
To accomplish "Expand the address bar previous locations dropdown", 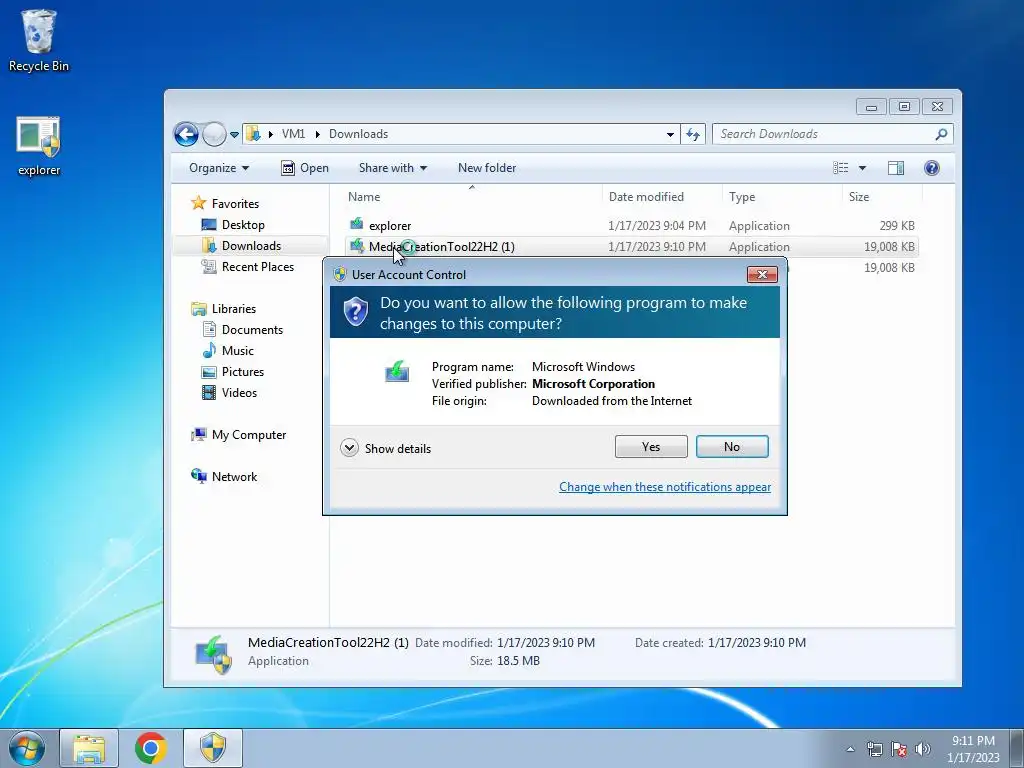I will tap(670, 135).
